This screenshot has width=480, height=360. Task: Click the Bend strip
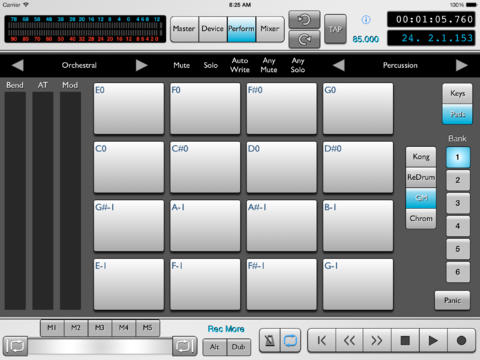click(x=15, y=201)
